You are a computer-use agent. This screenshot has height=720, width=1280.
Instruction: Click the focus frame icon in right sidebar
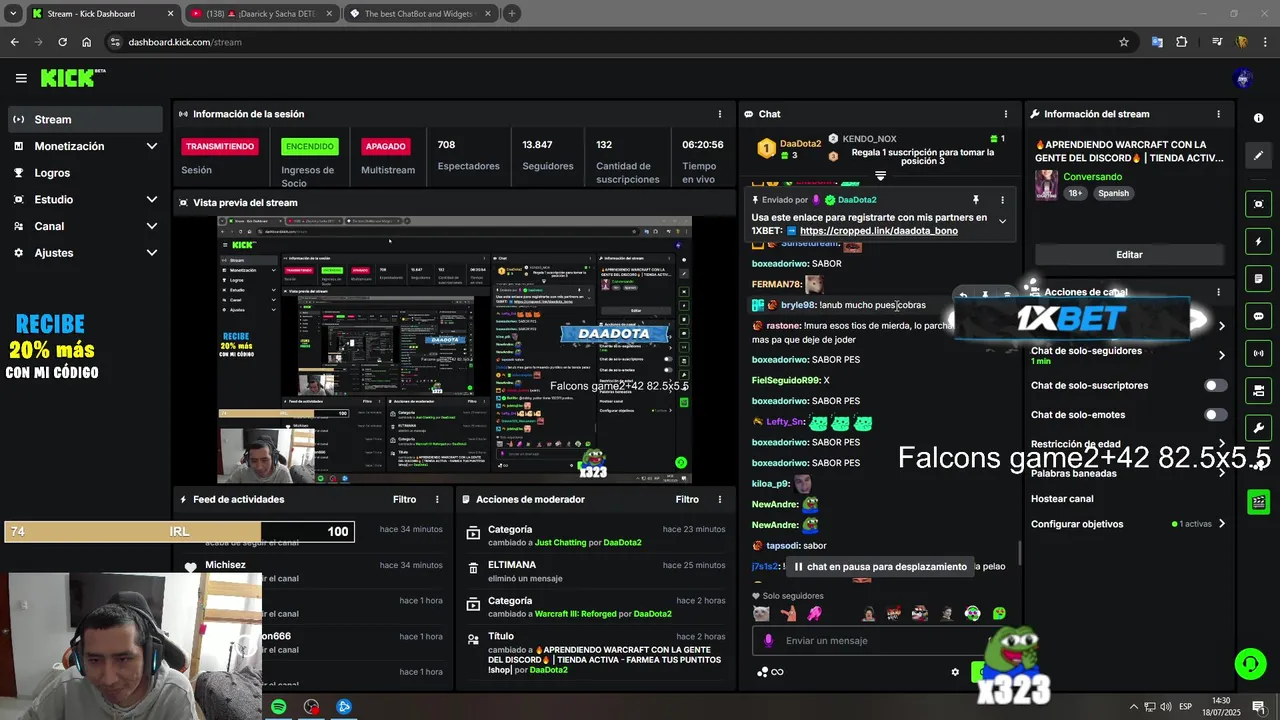1258,204
